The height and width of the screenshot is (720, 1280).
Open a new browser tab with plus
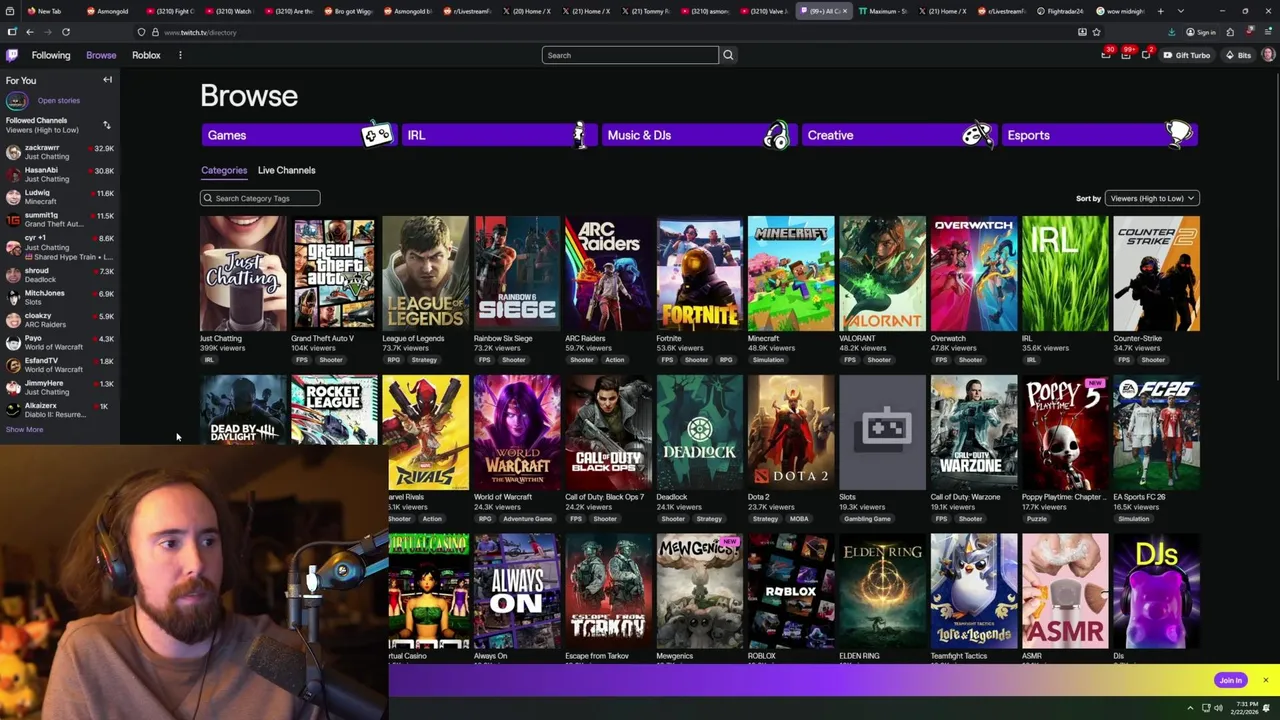pyautogui.click(x=1160, y=11)
